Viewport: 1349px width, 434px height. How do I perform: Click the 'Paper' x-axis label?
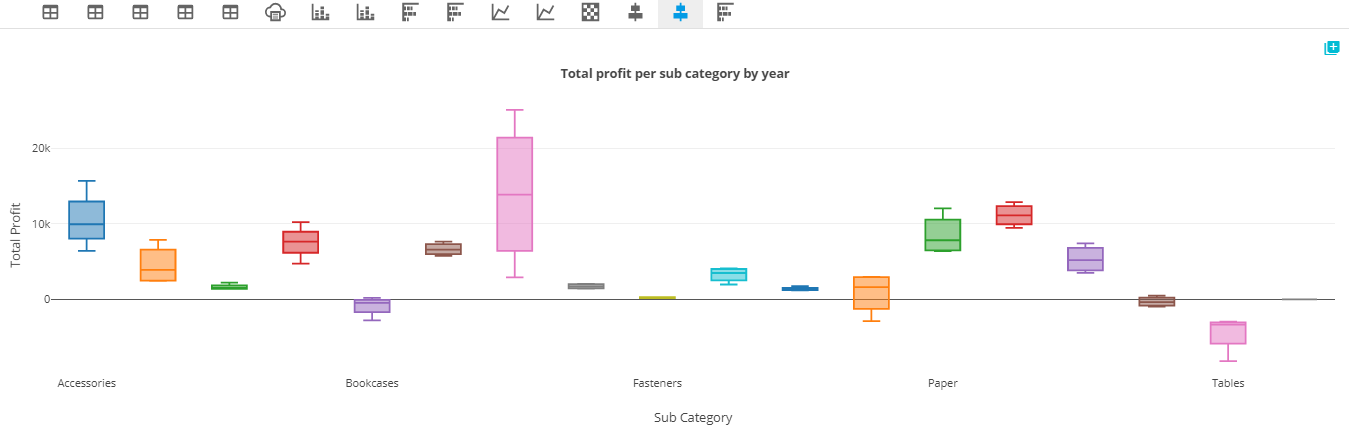[943, 383]
